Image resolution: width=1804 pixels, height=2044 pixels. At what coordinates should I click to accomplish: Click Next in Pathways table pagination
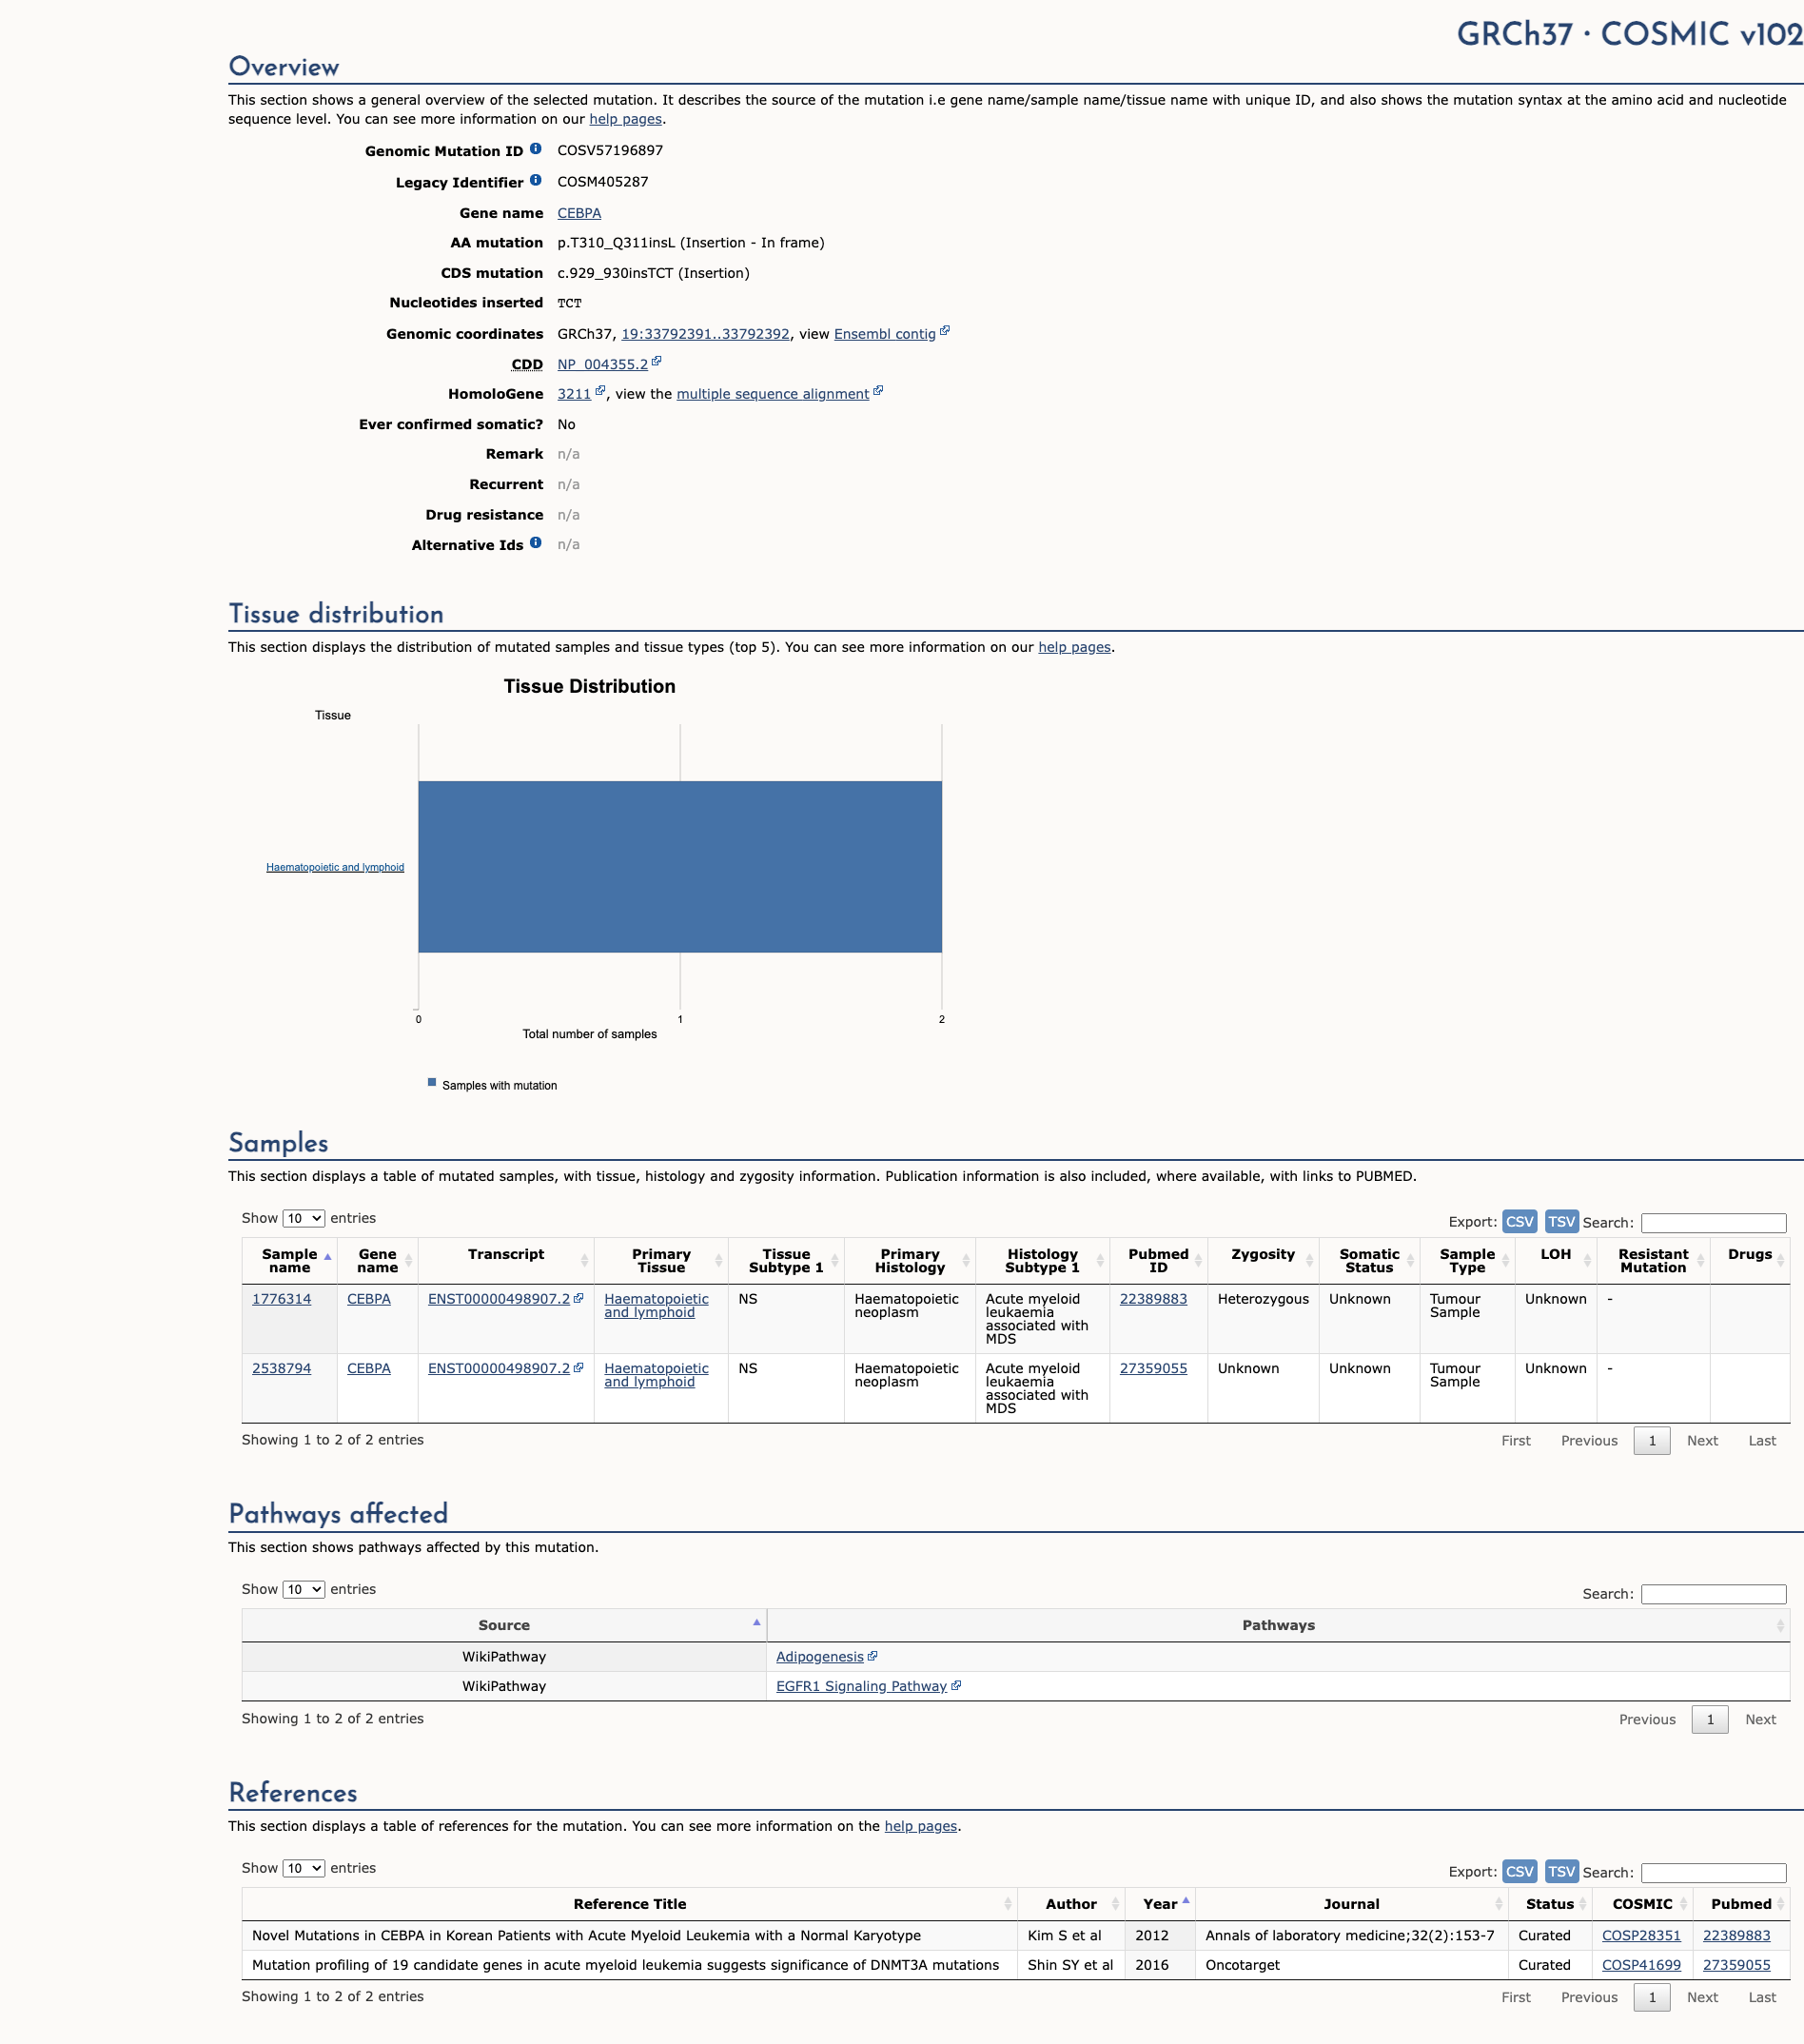(1760, 1719)
